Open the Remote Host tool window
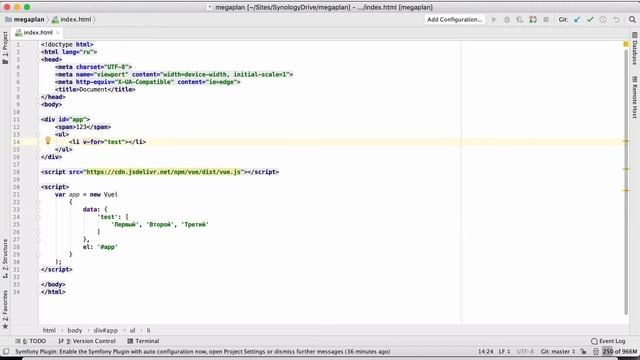The image size is (640, 360). [635, 97]
